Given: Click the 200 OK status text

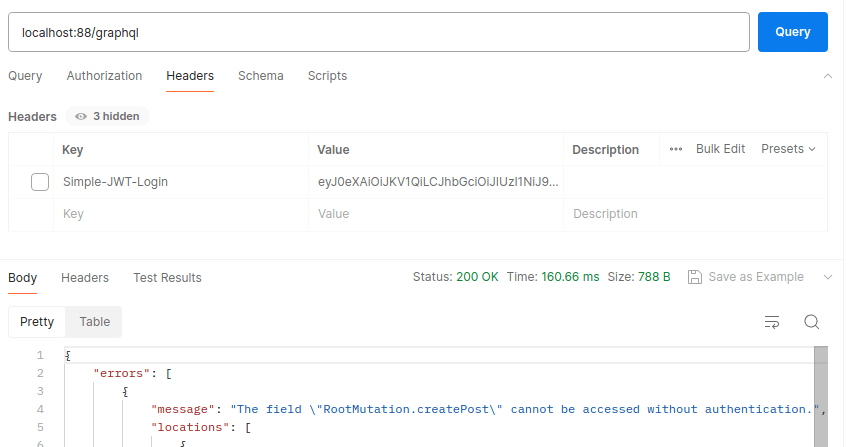Looking at the screenshot, I should pyautogui.click(x=477, y=277).
